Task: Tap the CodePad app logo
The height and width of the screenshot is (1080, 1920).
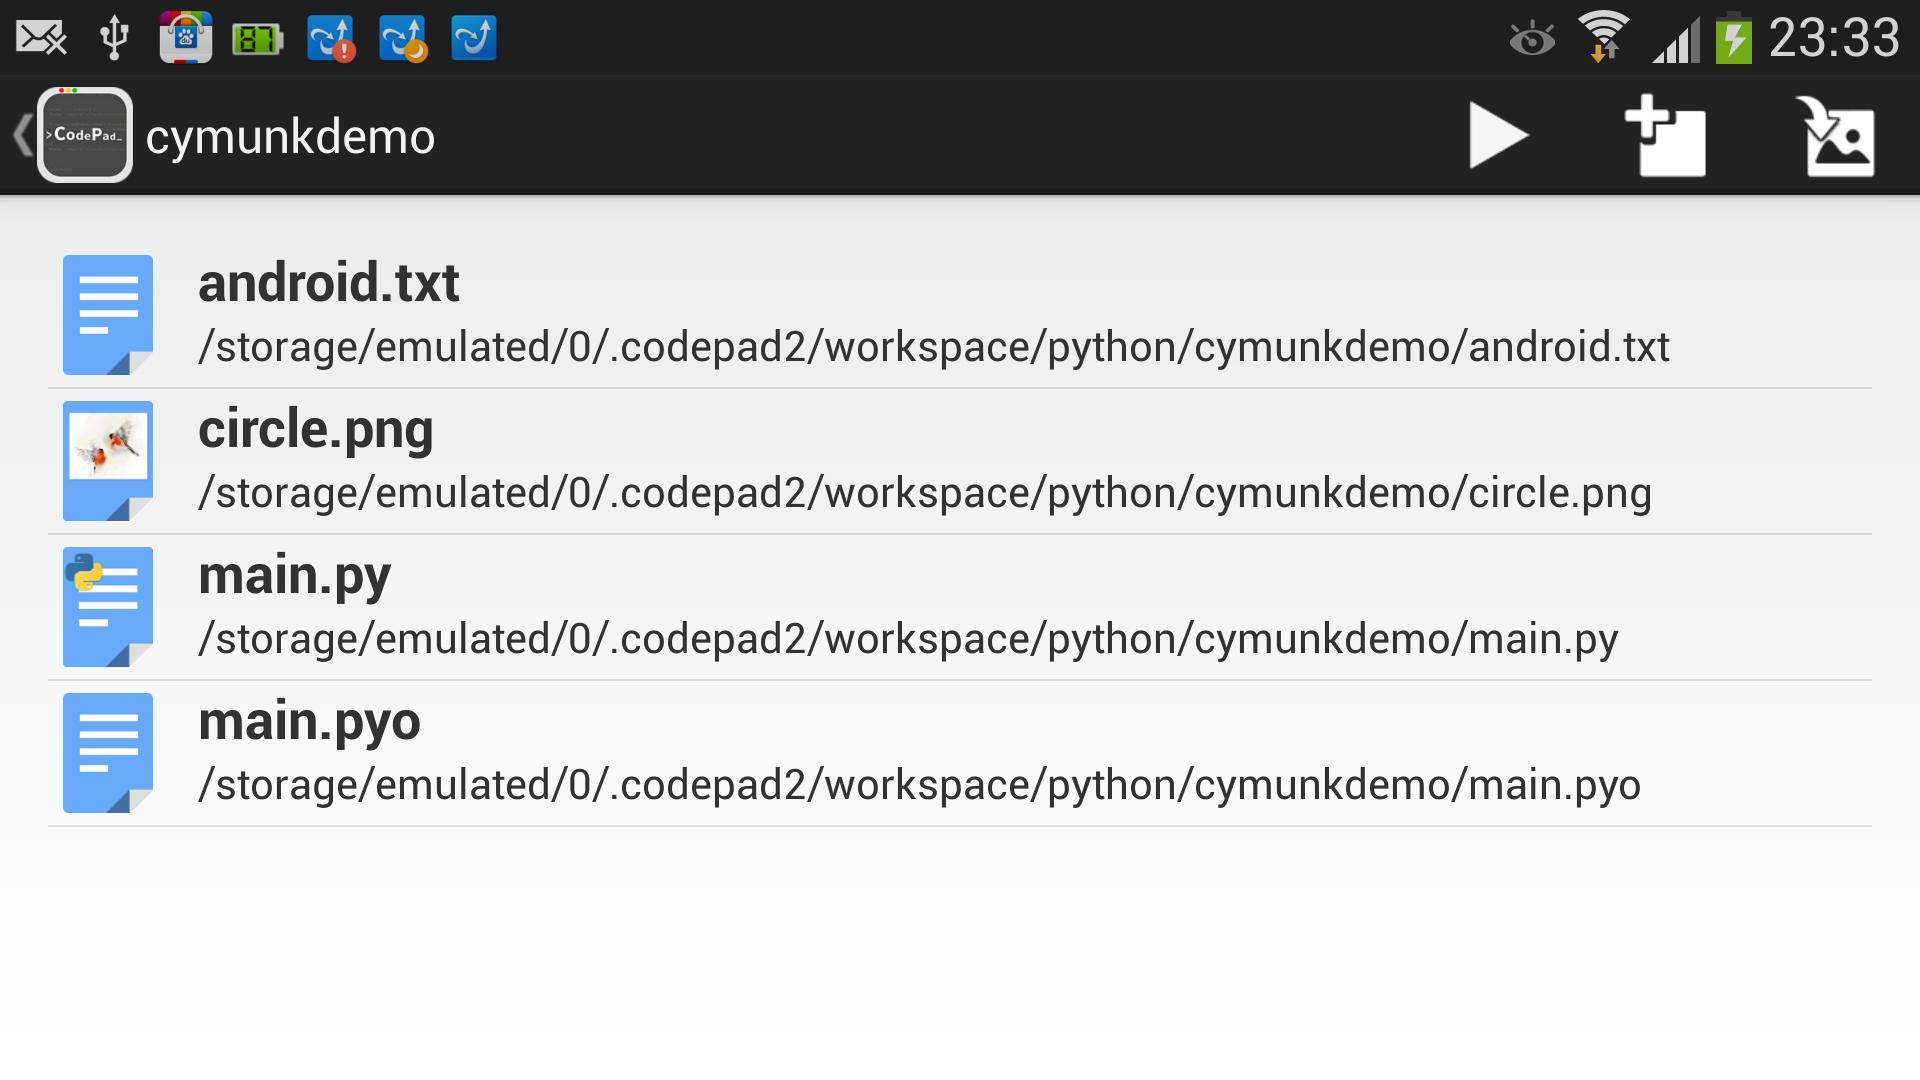Action: pyautogui.click(x=85, y=133)
